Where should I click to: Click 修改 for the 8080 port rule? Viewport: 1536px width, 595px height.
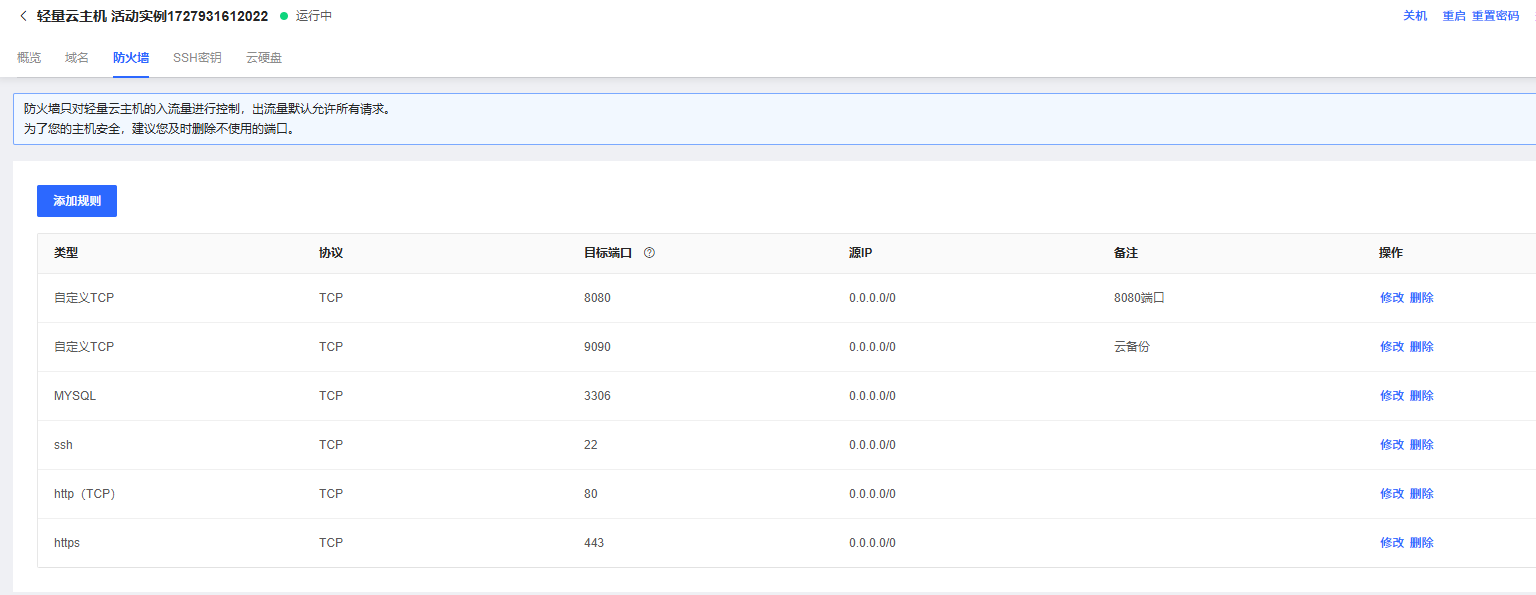pos(1392,298)
